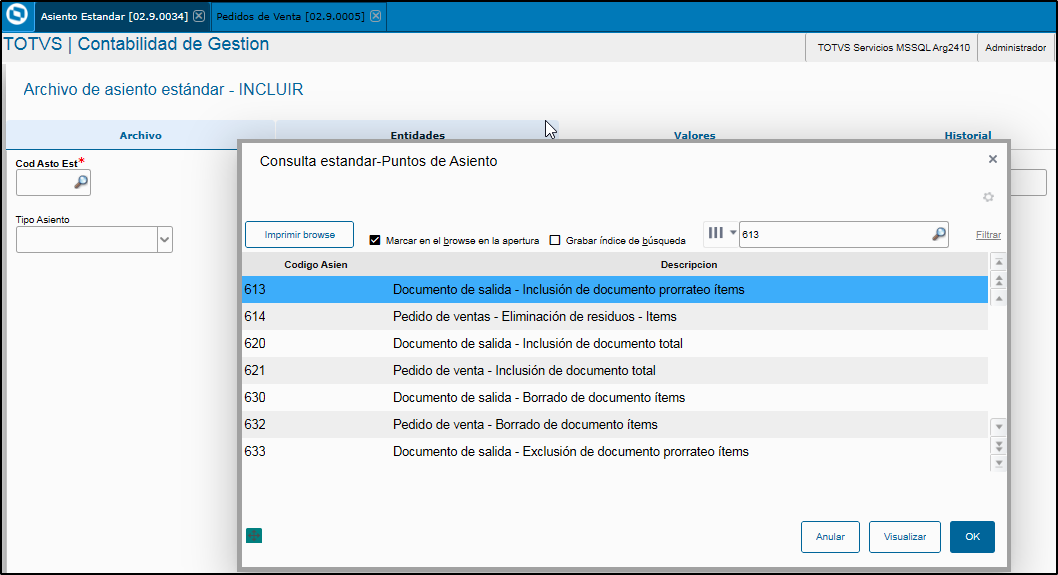Screen dimensions: 1058x575
Task: Click the search magnifier in the 613 field
Action: click(x=939, y=234)
